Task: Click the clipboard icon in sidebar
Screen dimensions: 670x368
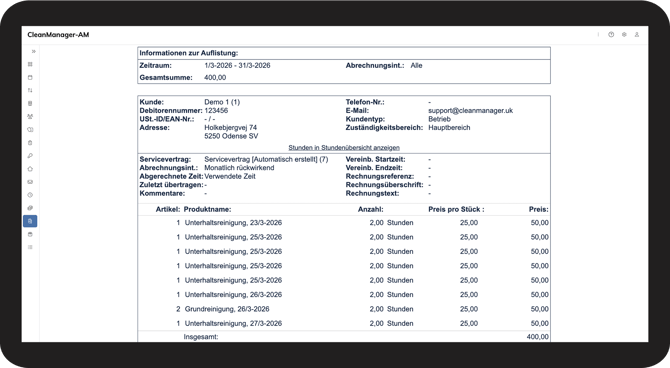Action: click(30, 143)
